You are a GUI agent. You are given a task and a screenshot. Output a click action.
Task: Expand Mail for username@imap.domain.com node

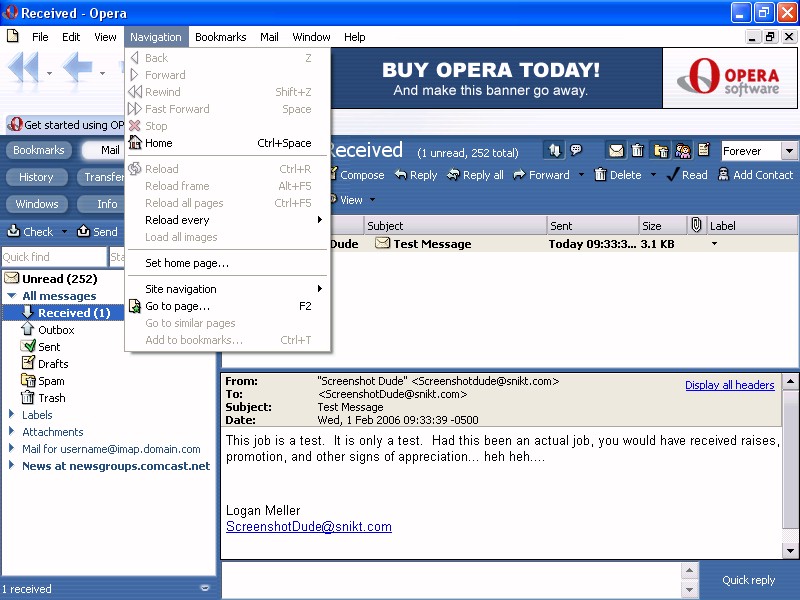tap(11, 448)
